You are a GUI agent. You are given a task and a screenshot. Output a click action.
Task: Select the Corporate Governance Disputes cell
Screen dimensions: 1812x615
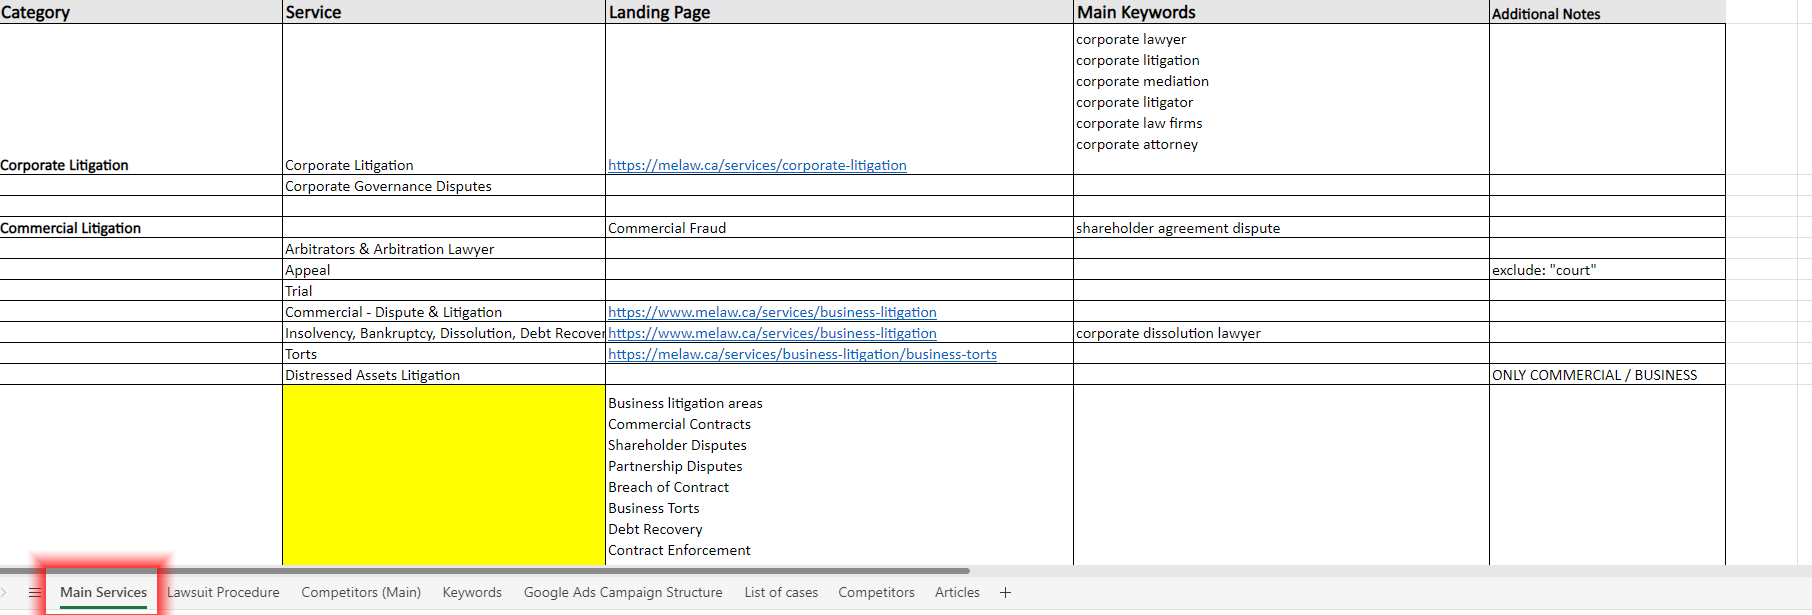tap(444, 186)
